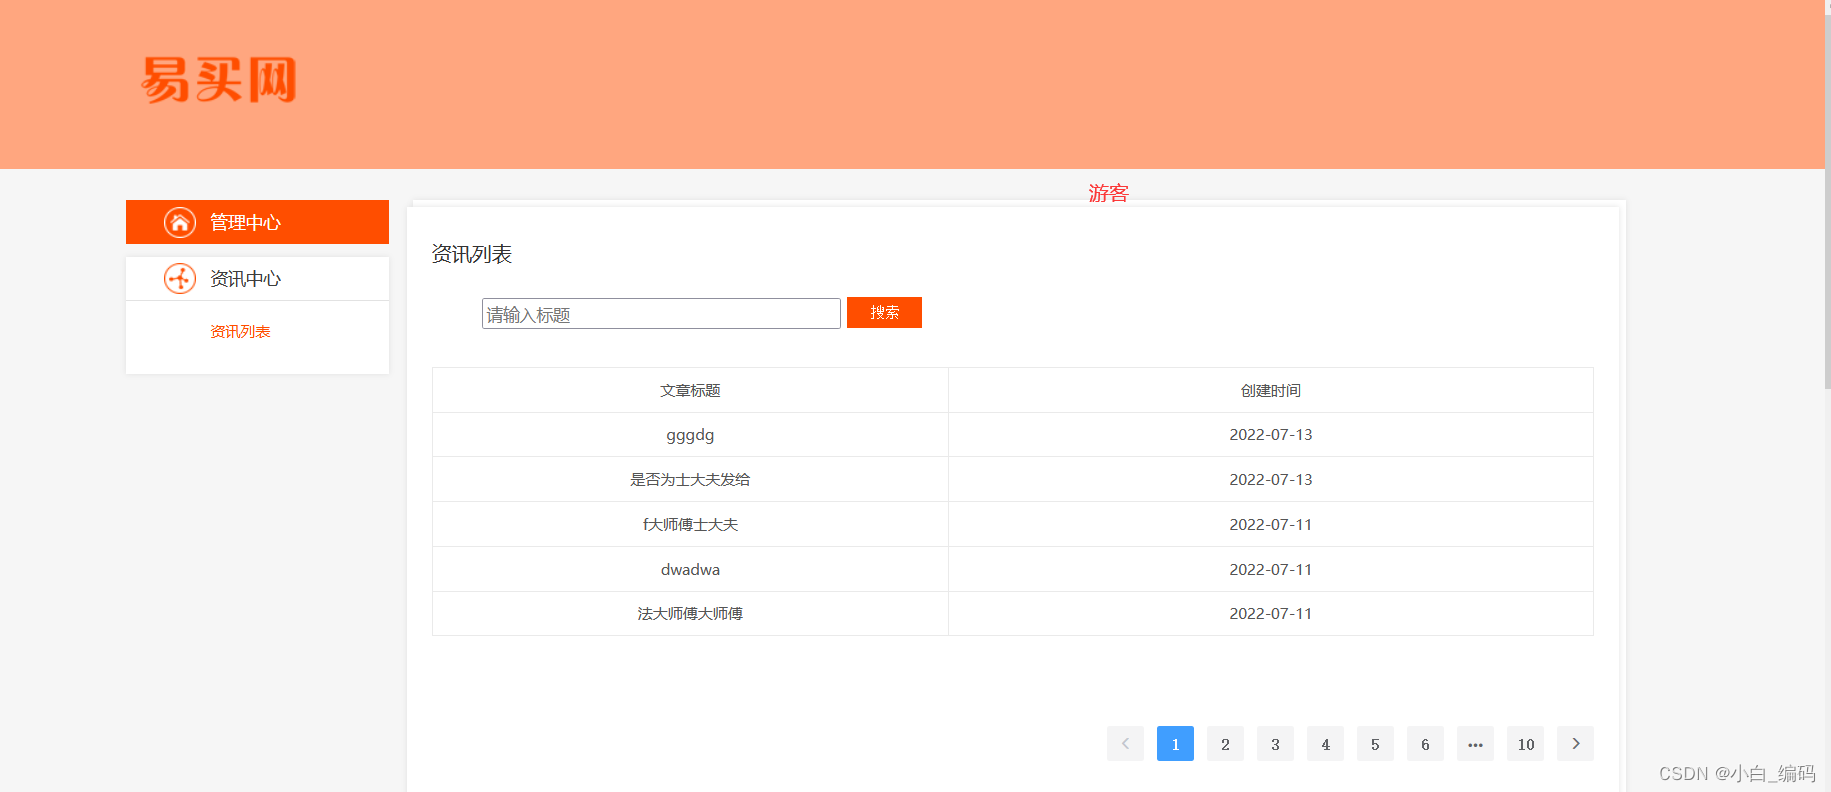Expand more pages via ellipsis button

click(x=1475, y=743)
